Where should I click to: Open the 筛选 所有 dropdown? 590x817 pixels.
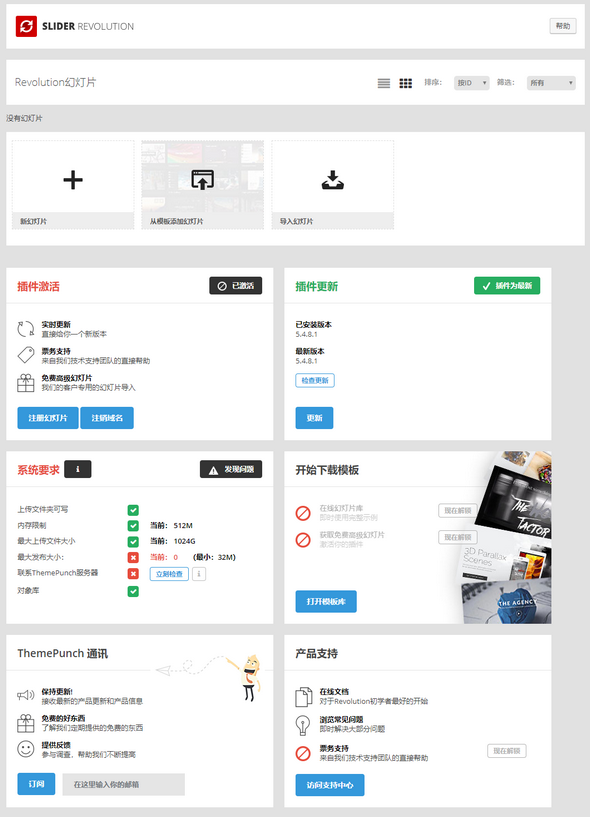pos(551,83)
